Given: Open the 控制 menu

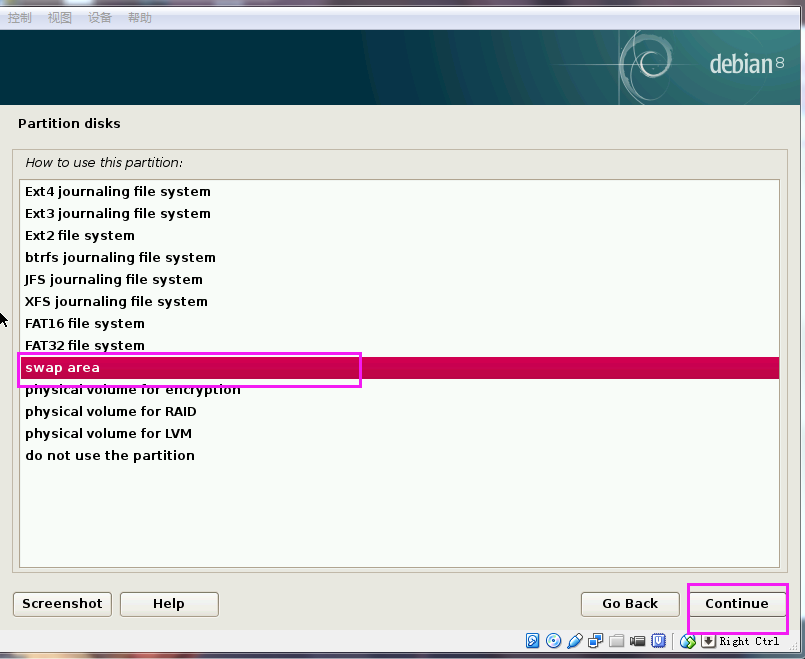Looking at the screenshot, I should [x=19, y=17].
